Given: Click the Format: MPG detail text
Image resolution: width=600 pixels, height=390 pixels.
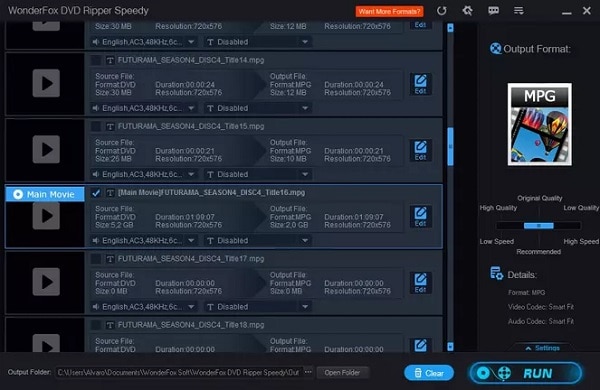Looking at the screenshot, I should pos(527,293).
